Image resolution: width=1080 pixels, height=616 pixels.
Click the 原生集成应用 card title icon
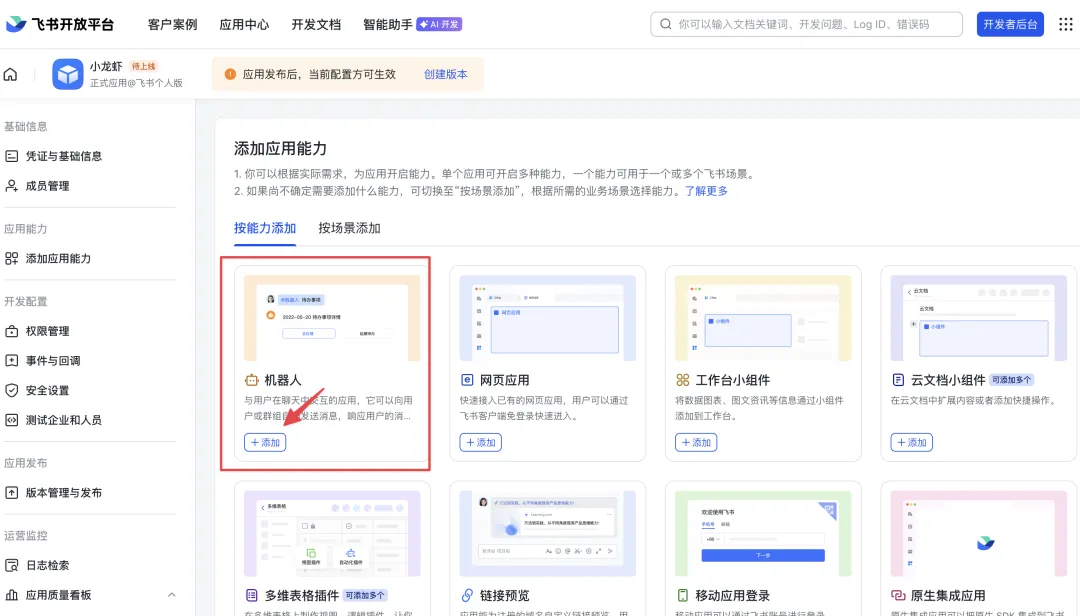click(x=898, y=595)
